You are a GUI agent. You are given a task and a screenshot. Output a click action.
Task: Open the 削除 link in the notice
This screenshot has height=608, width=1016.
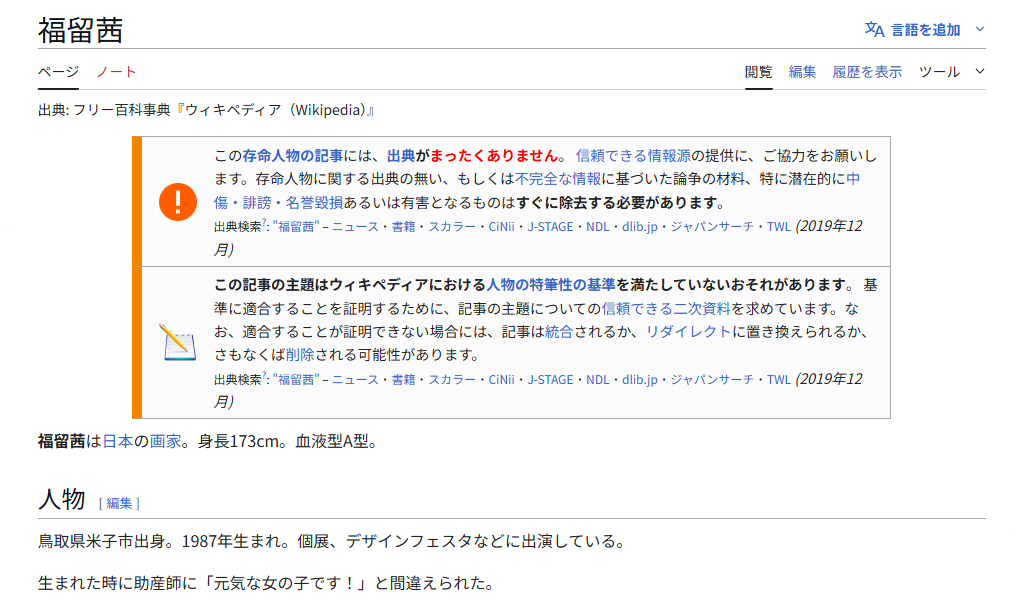coord(299,356)
